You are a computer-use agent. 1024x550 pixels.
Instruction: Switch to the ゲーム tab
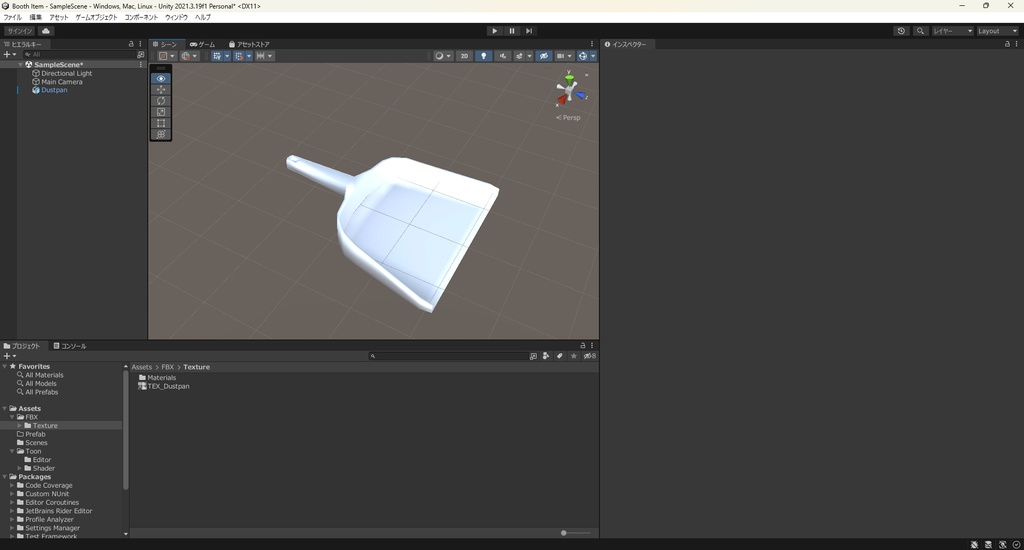tap(202, 44)
